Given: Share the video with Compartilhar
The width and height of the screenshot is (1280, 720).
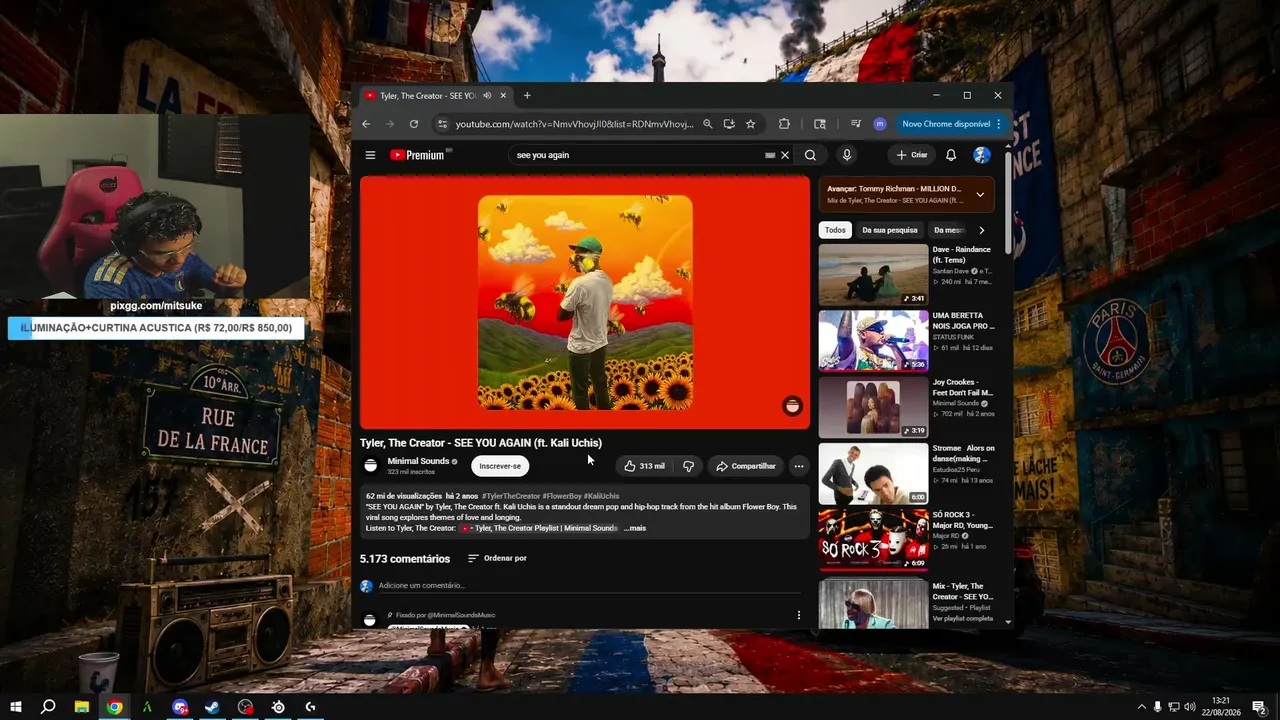Looking at the screenshot, I should (746, 466).
